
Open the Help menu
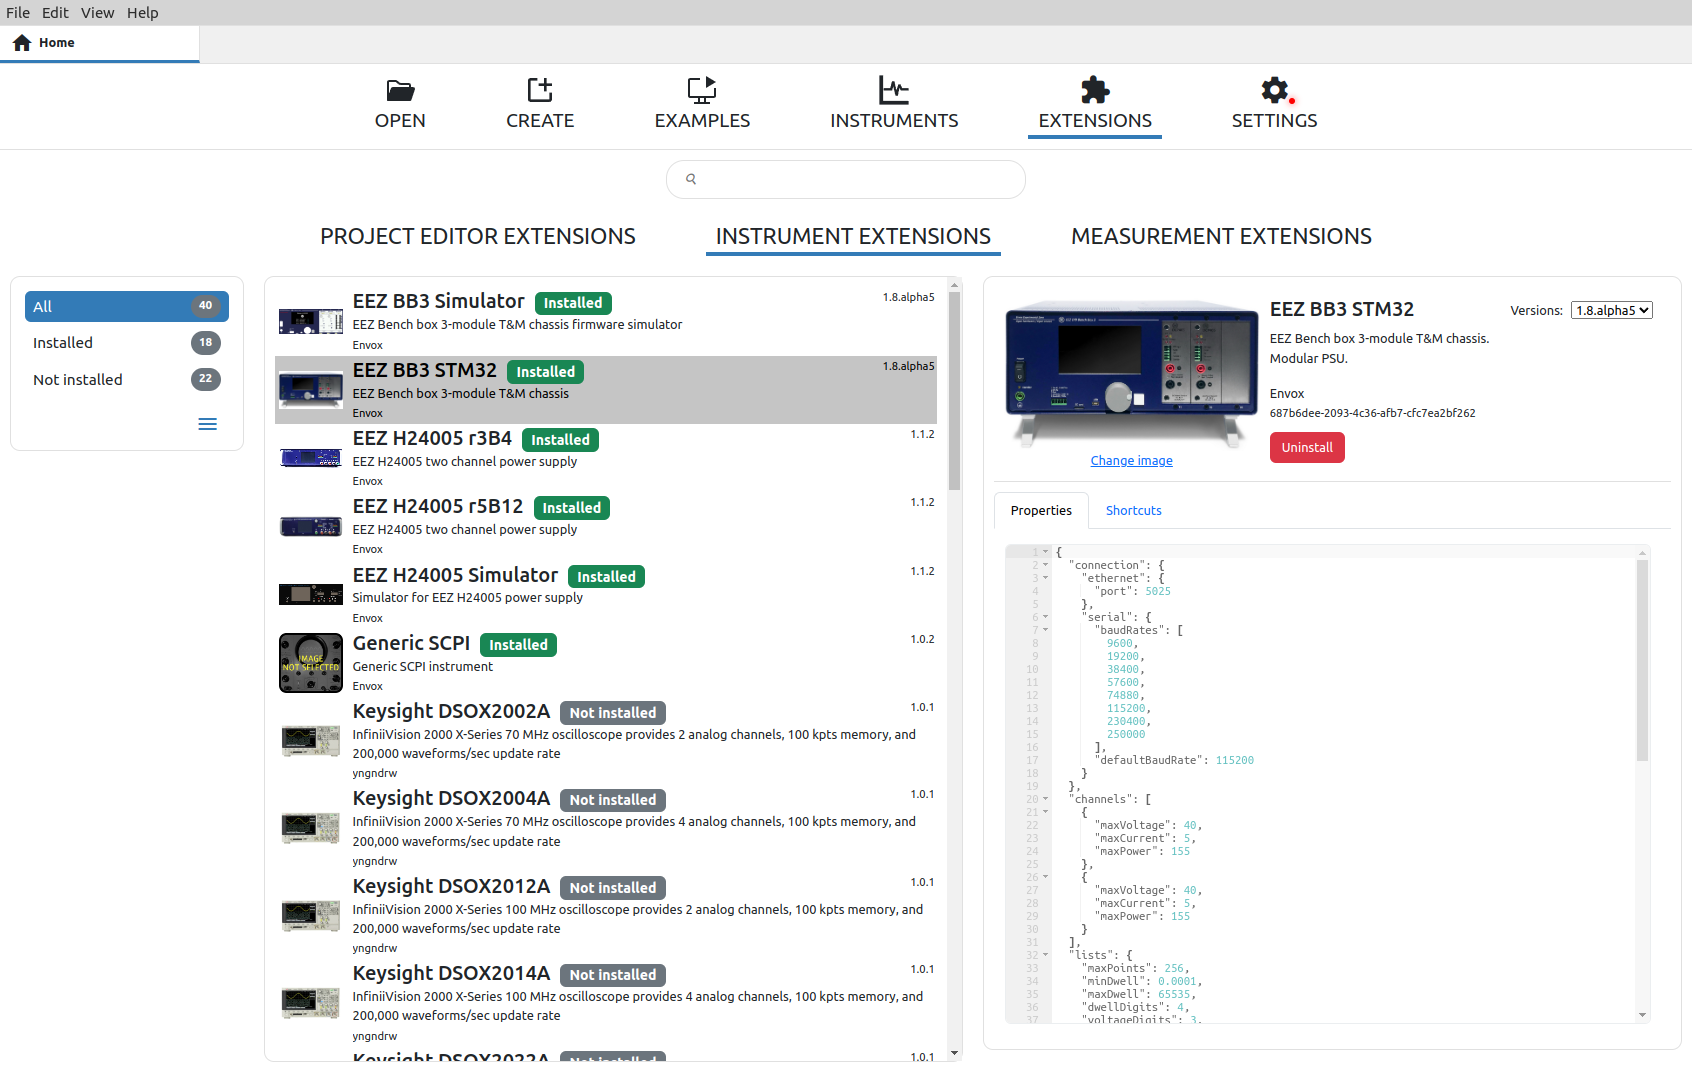coord(142,13)
